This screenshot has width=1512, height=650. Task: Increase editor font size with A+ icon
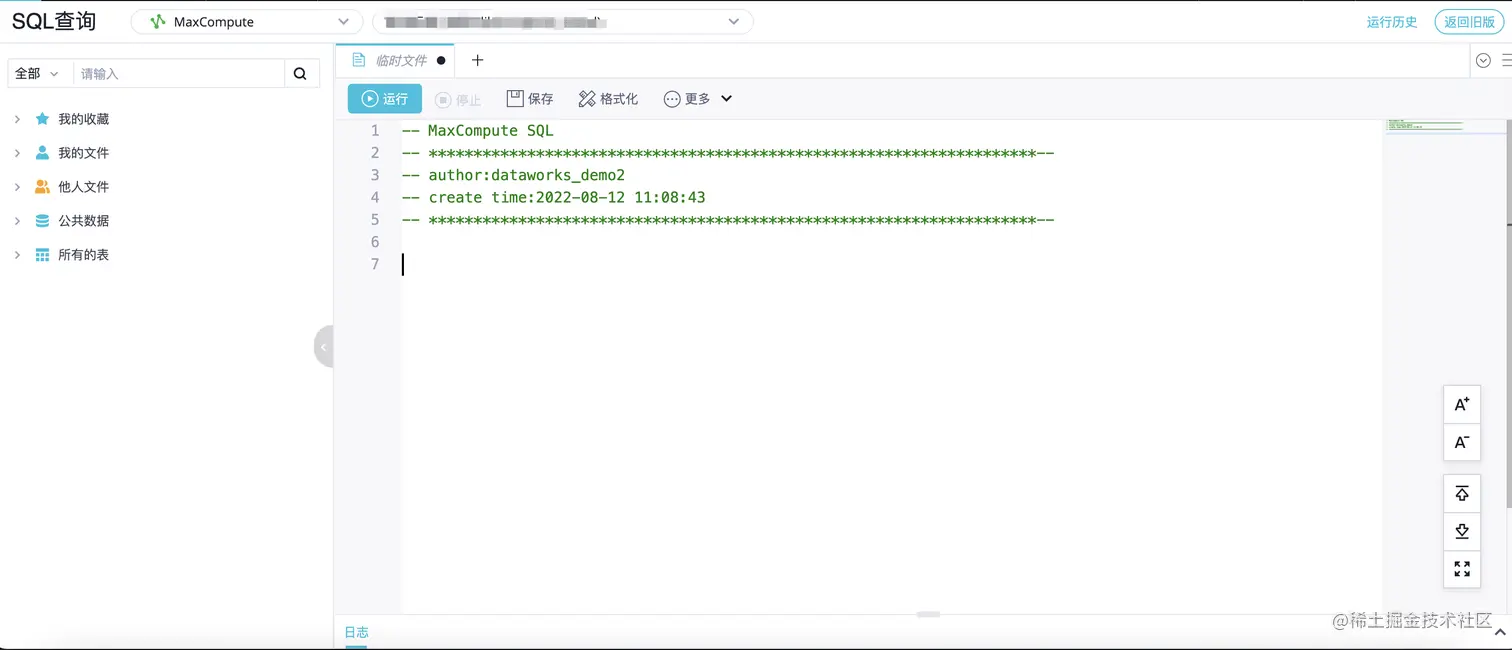point(1462,404)
